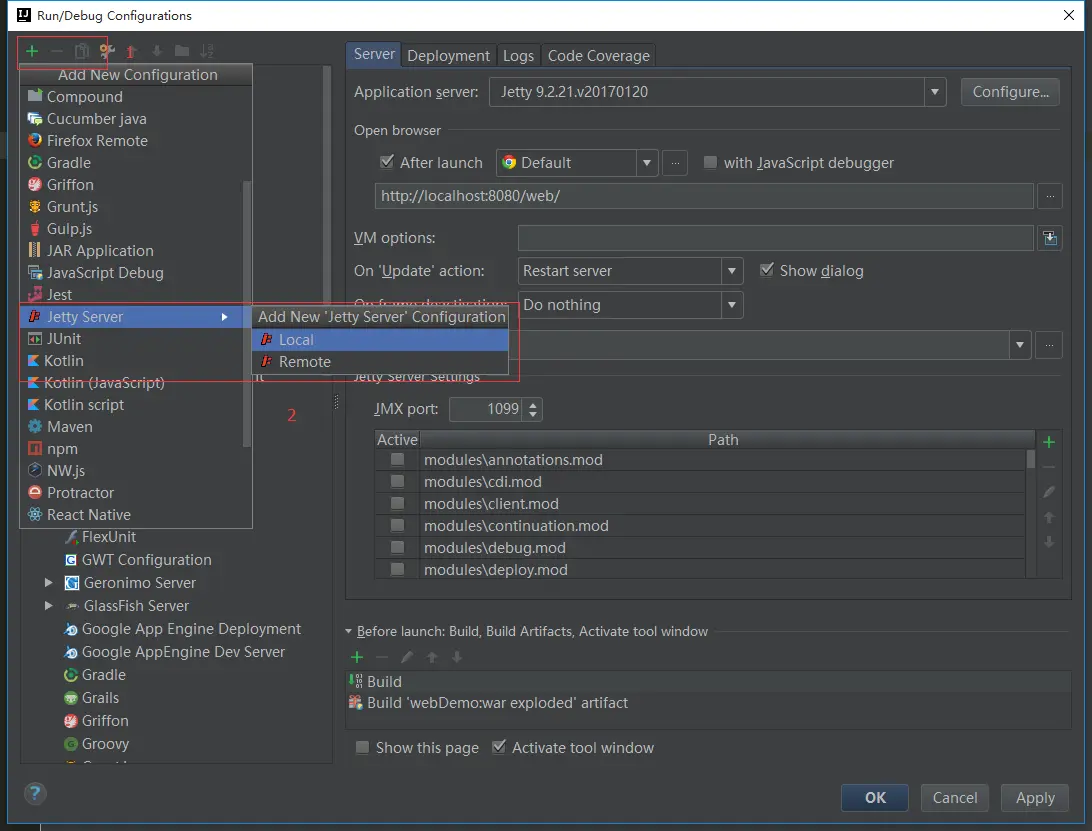
Task: Click the pencil edit icon beside the modules table
Action: 1049,492
